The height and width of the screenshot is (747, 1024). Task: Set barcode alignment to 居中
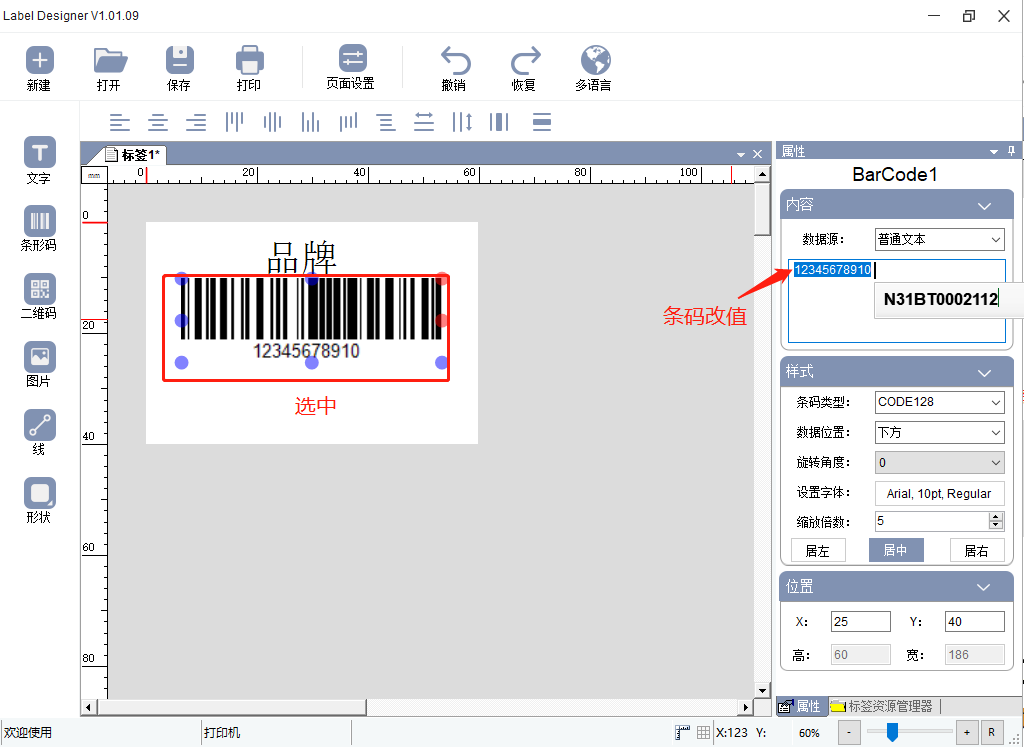click(896, 550)
